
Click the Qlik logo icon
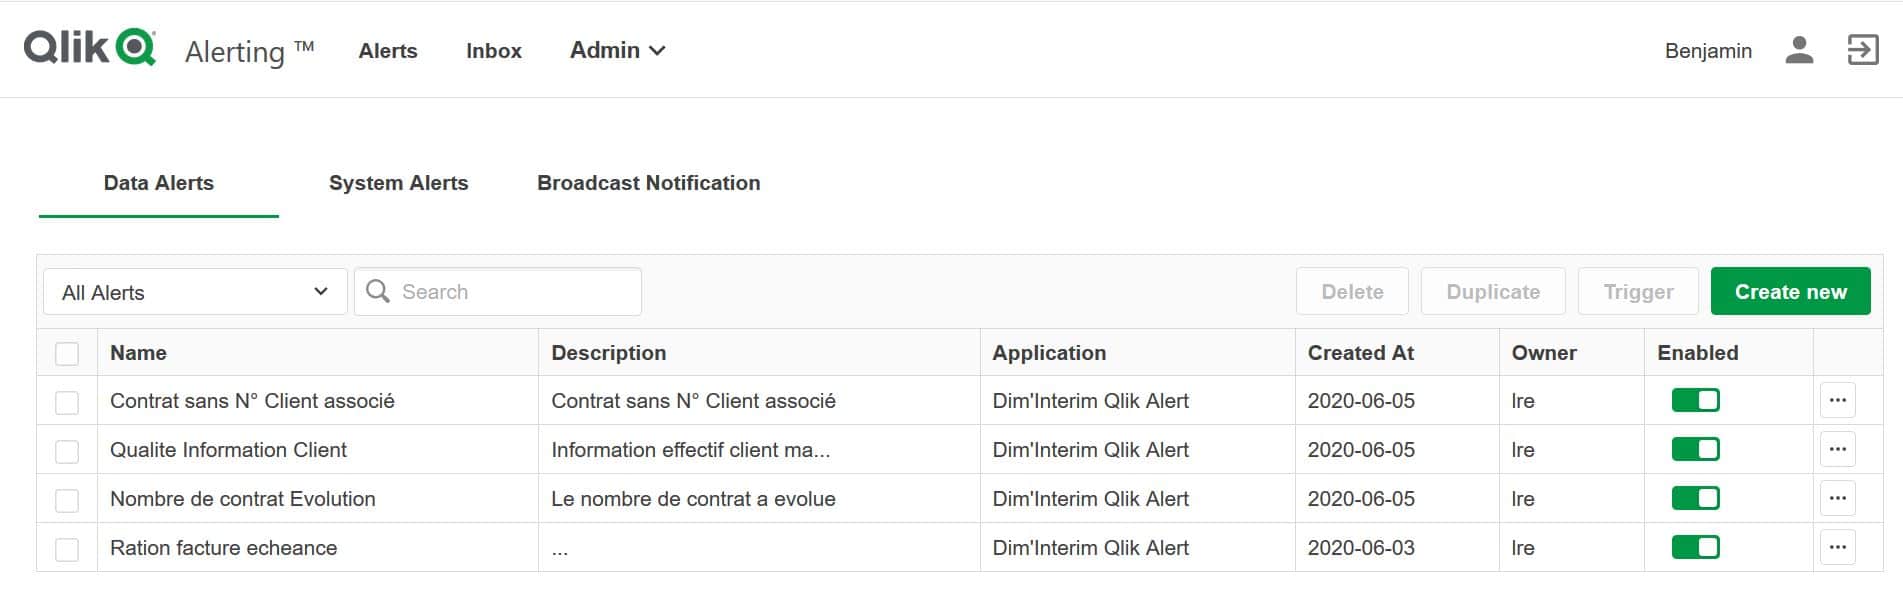coord(90,48)
